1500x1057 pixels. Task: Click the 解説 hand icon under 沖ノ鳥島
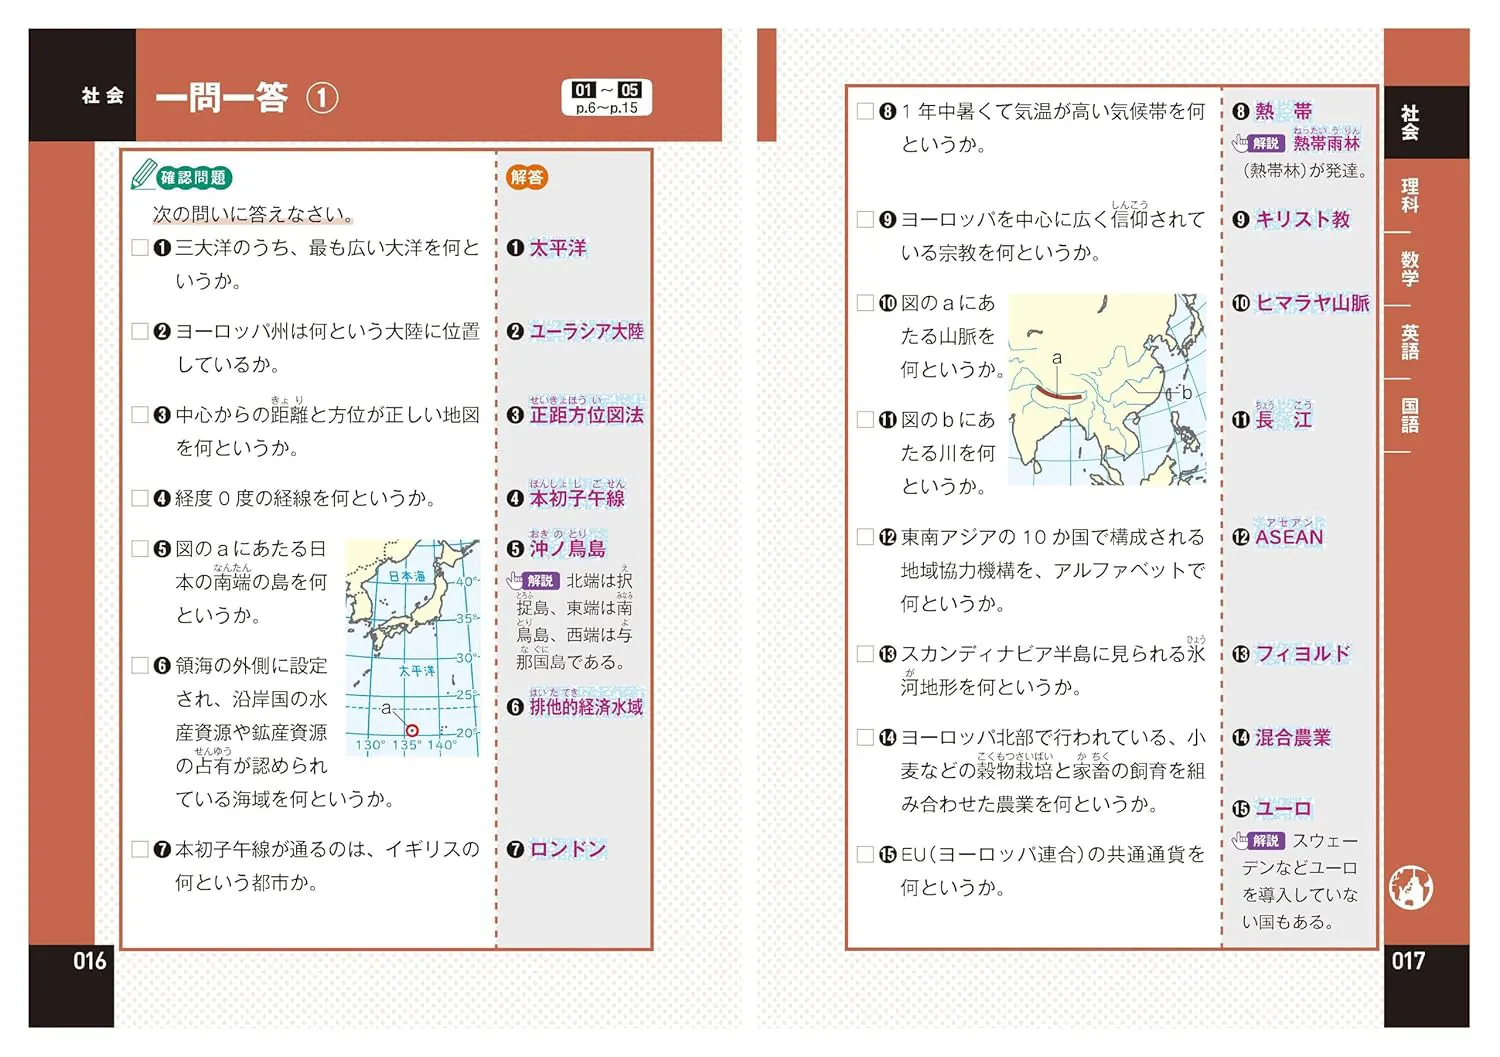pyautogui.click(x=516, y=580)
